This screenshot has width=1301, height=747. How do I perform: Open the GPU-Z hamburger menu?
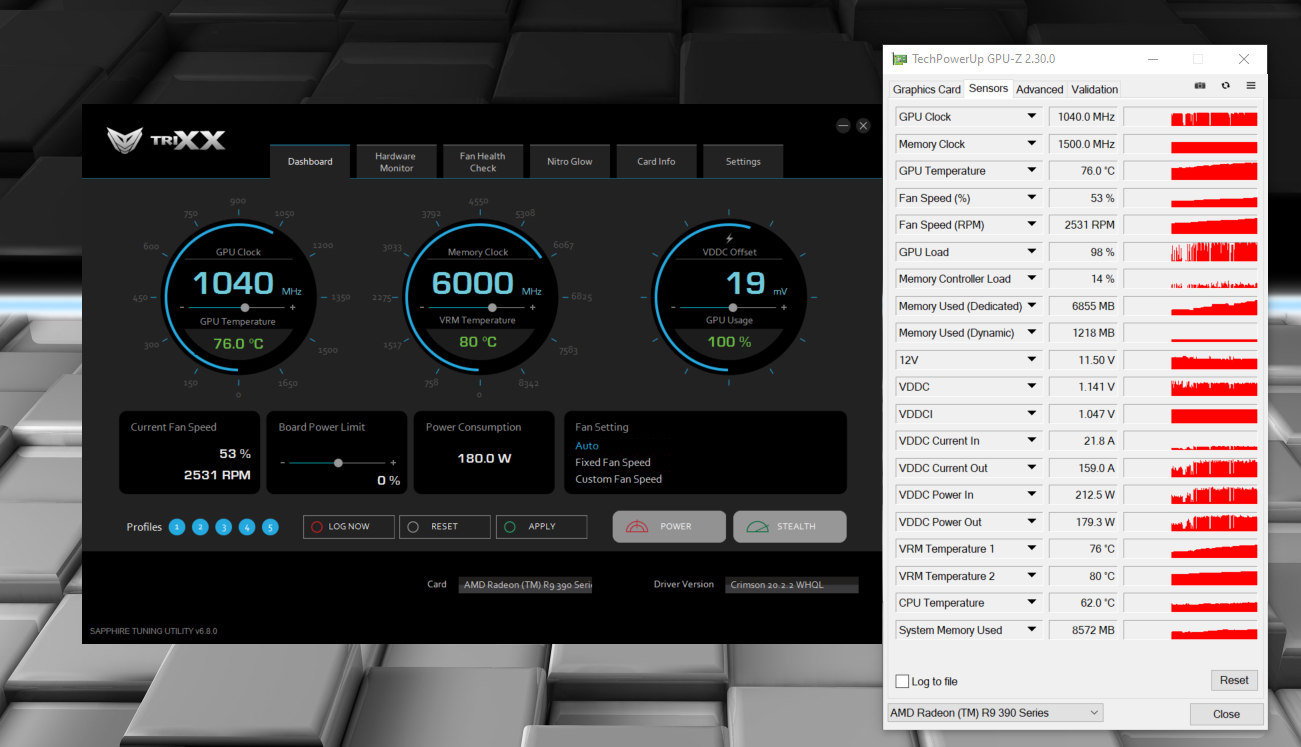click(1250, 86)
